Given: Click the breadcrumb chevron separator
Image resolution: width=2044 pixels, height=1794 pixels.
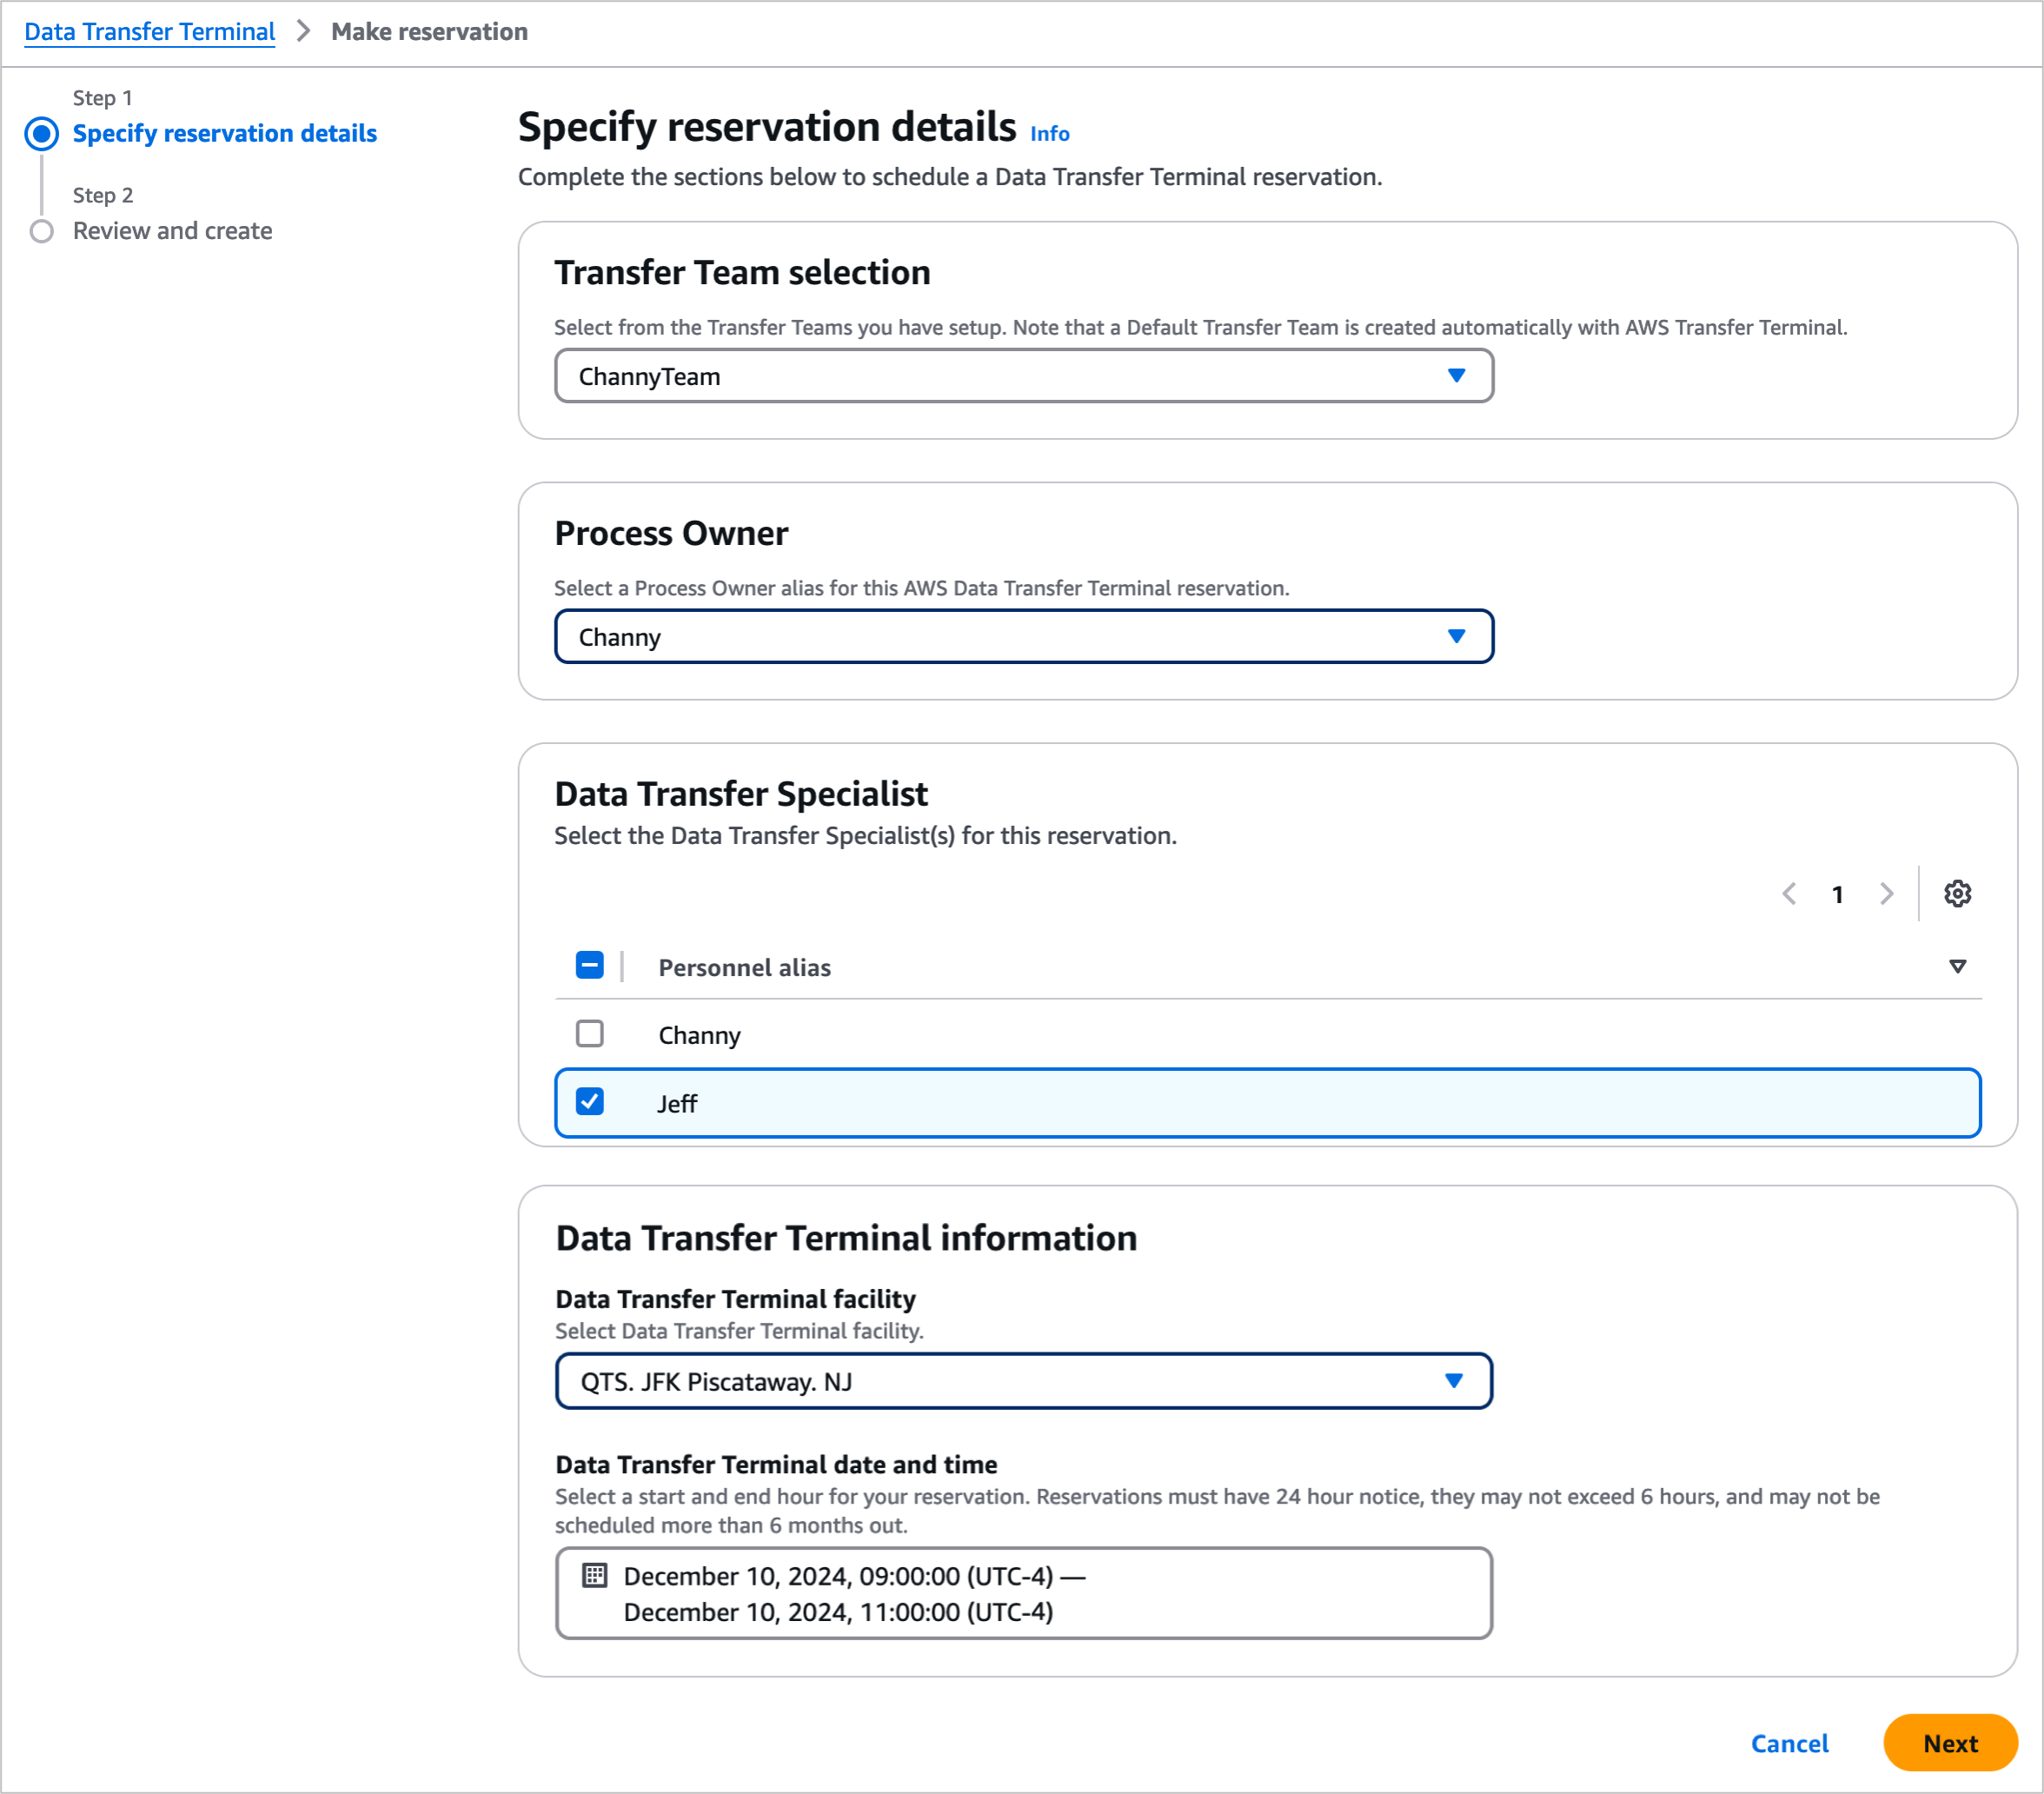Looking at the screenshot, I should pos(303,32).
